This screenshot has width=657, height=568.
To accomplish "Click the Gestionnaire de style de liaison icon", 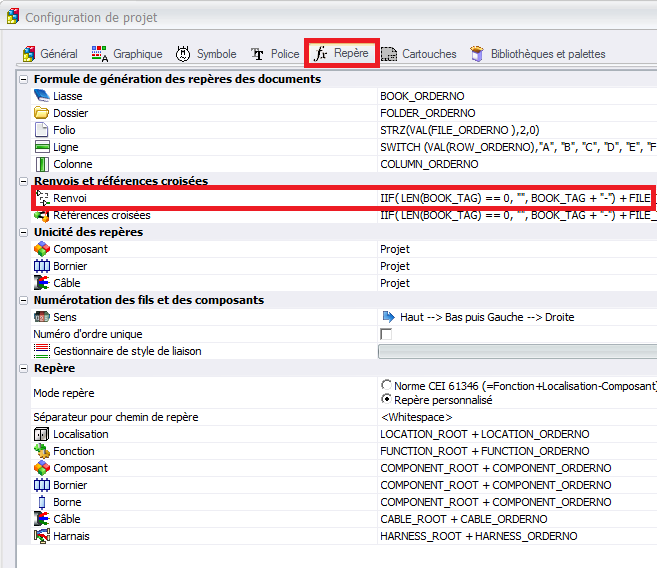I will click(x=41, y=351).
